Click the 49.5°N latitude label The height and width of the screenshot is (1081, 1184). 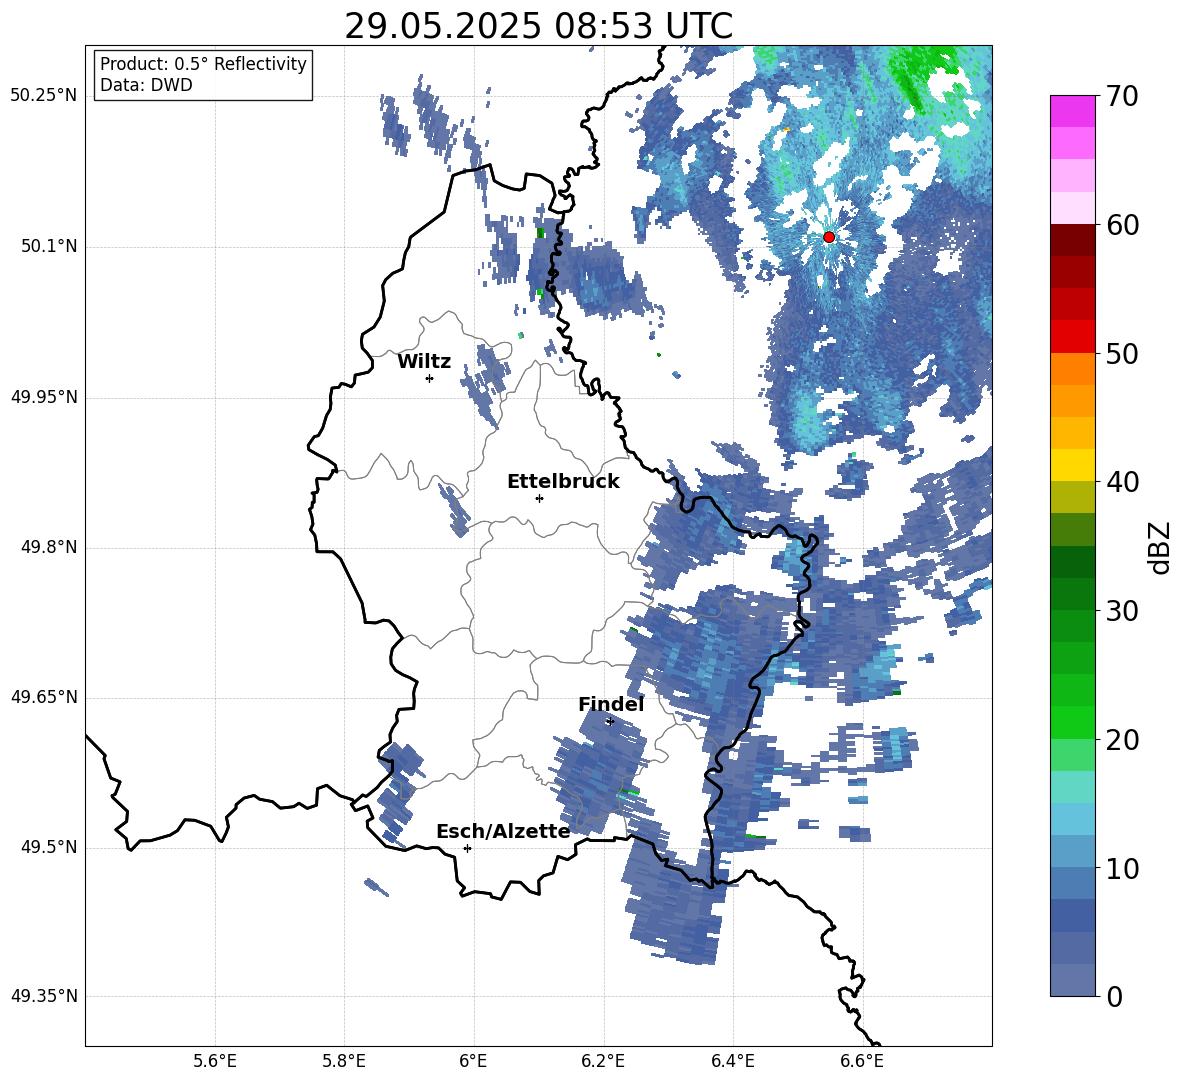tap(48, 847)
